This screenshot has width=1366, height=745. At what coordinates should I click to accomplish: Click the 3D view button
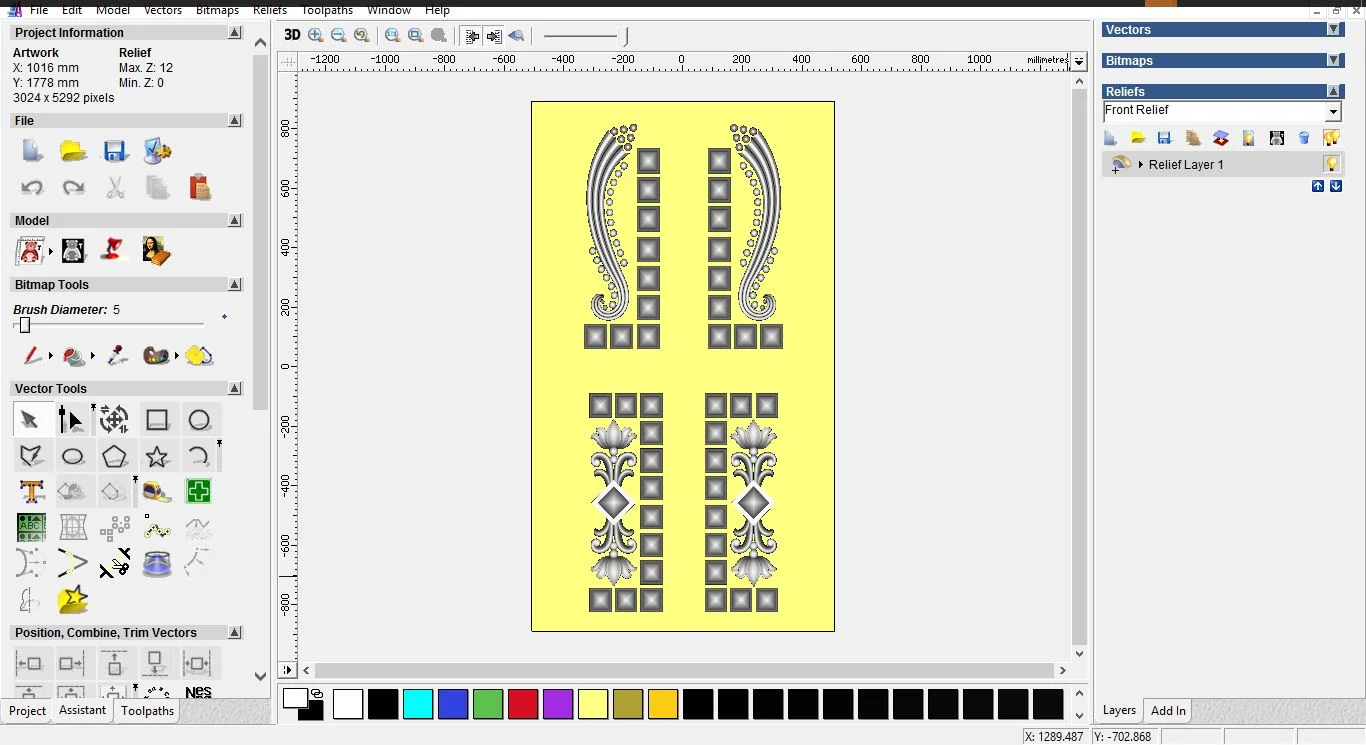(292, 35)
